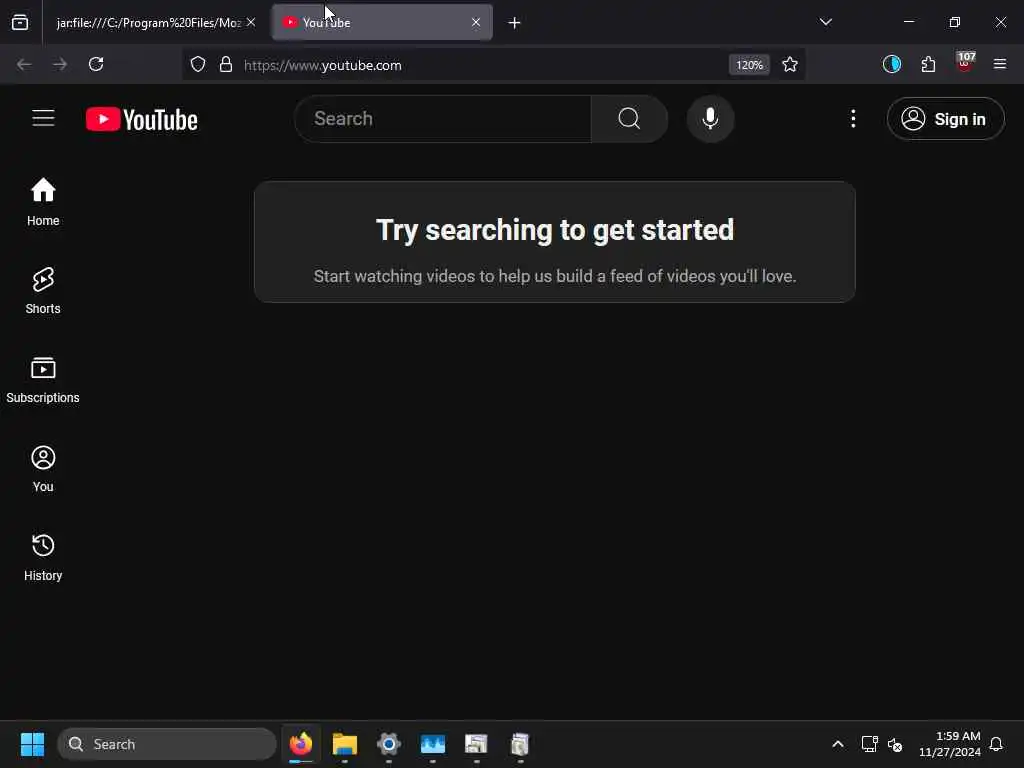Open the document-window taskbar app icon
1024x768 pixels.
477,744
